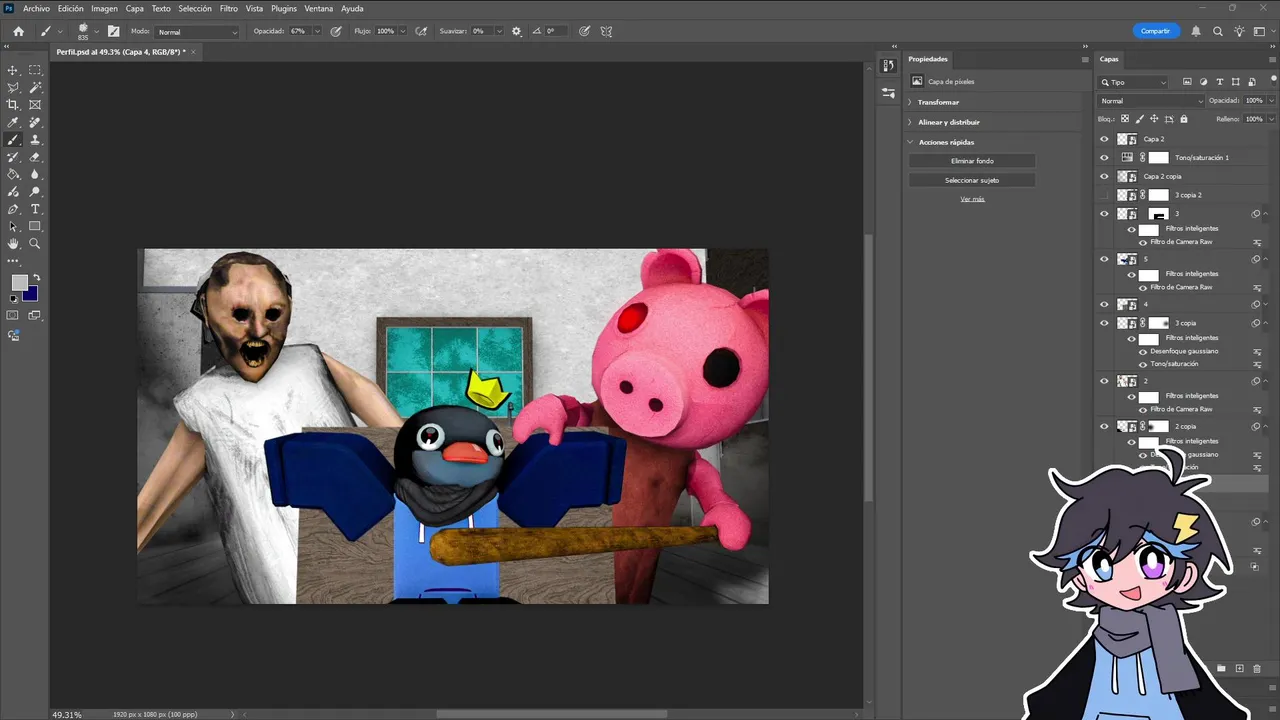Hide layer 4 eye icon
Viewport: 1280px width, 720px height.
click(x=1104, y=304)
